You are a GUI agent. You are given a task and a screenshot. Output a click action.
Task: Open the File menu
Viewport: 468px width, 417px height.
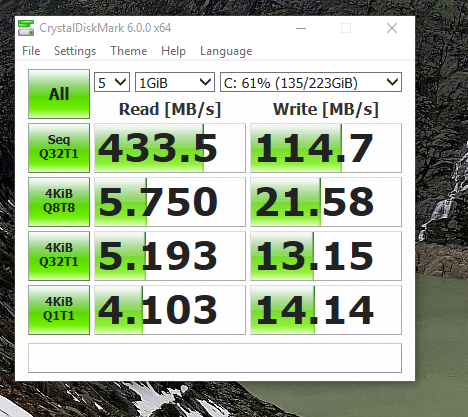(31, 51)
